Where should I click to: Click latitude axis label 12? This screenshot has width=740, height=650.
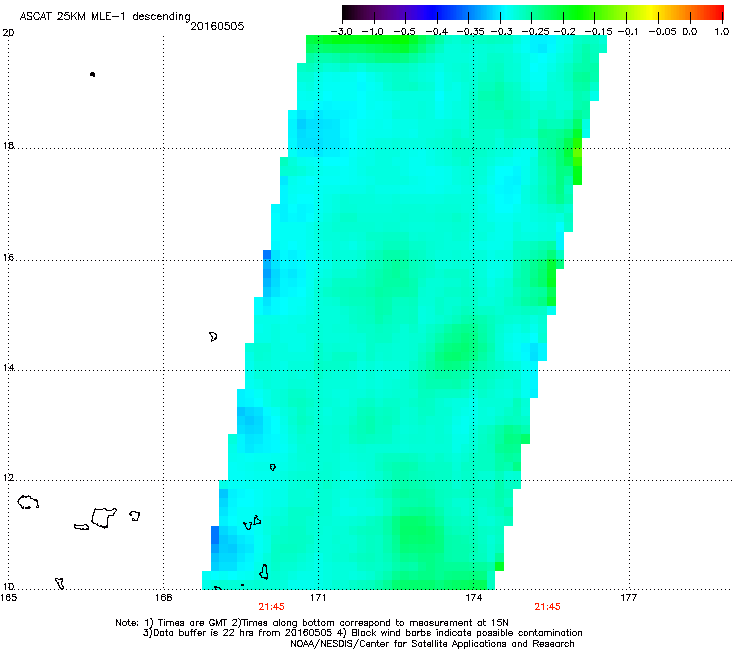(8, 478)
